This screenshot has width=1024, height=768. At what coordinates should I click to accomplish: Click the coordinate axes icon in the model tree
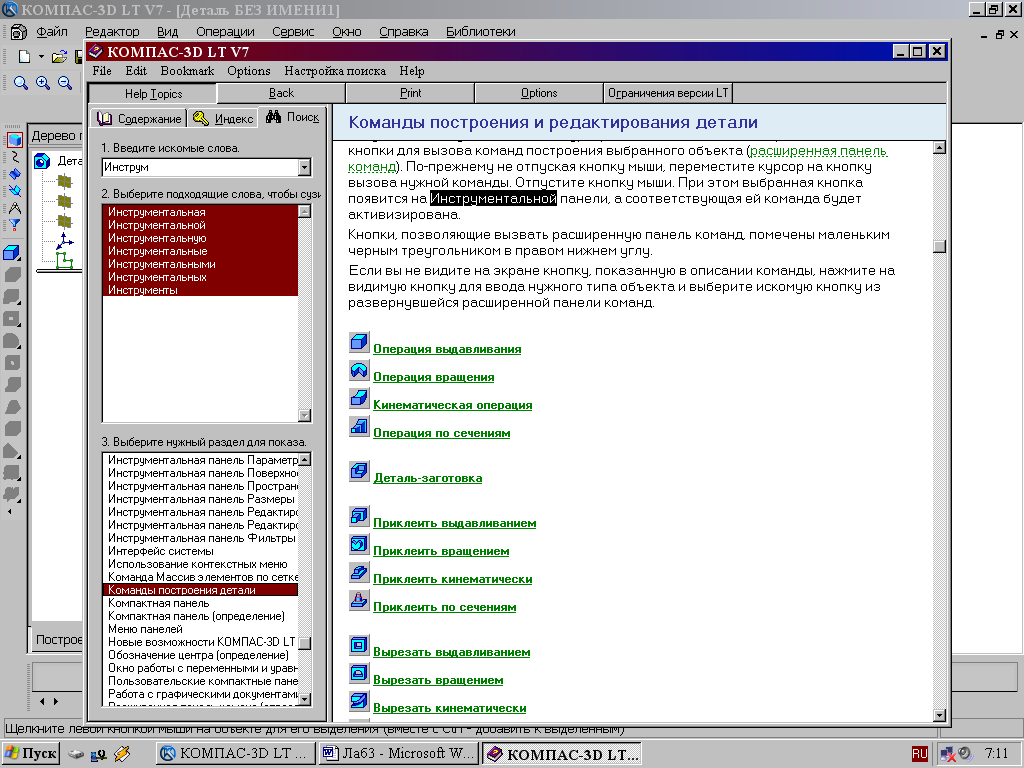[65, 241]
